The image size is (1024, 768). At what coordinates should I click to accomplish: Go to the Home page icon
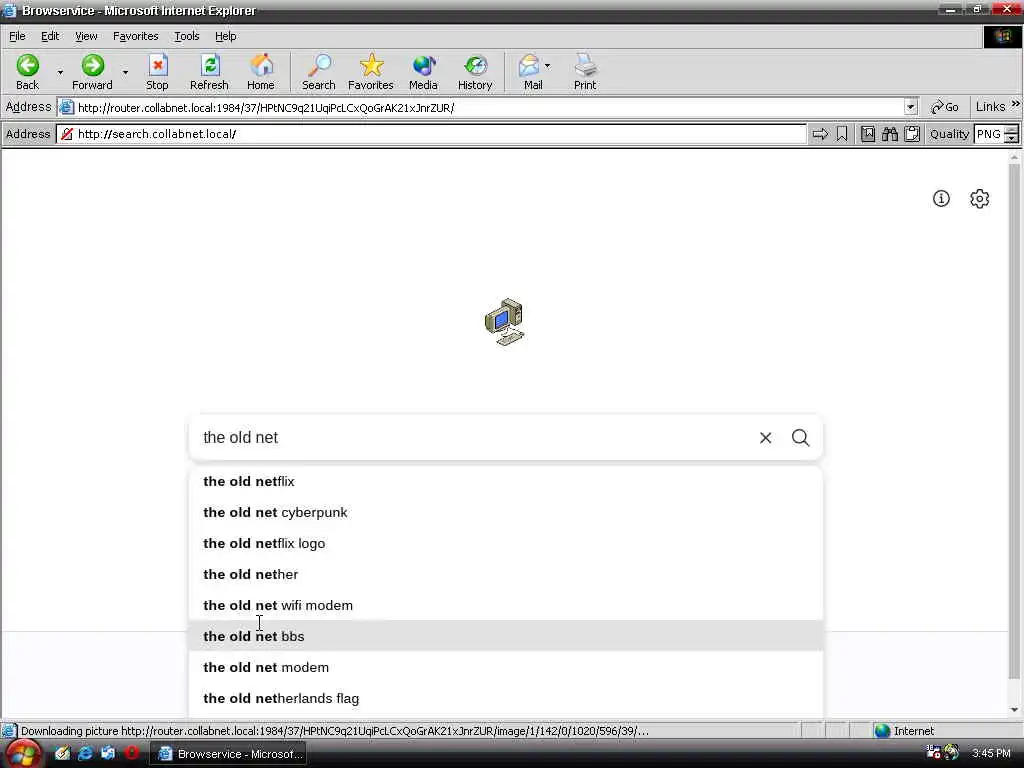(x=261, y=72)
